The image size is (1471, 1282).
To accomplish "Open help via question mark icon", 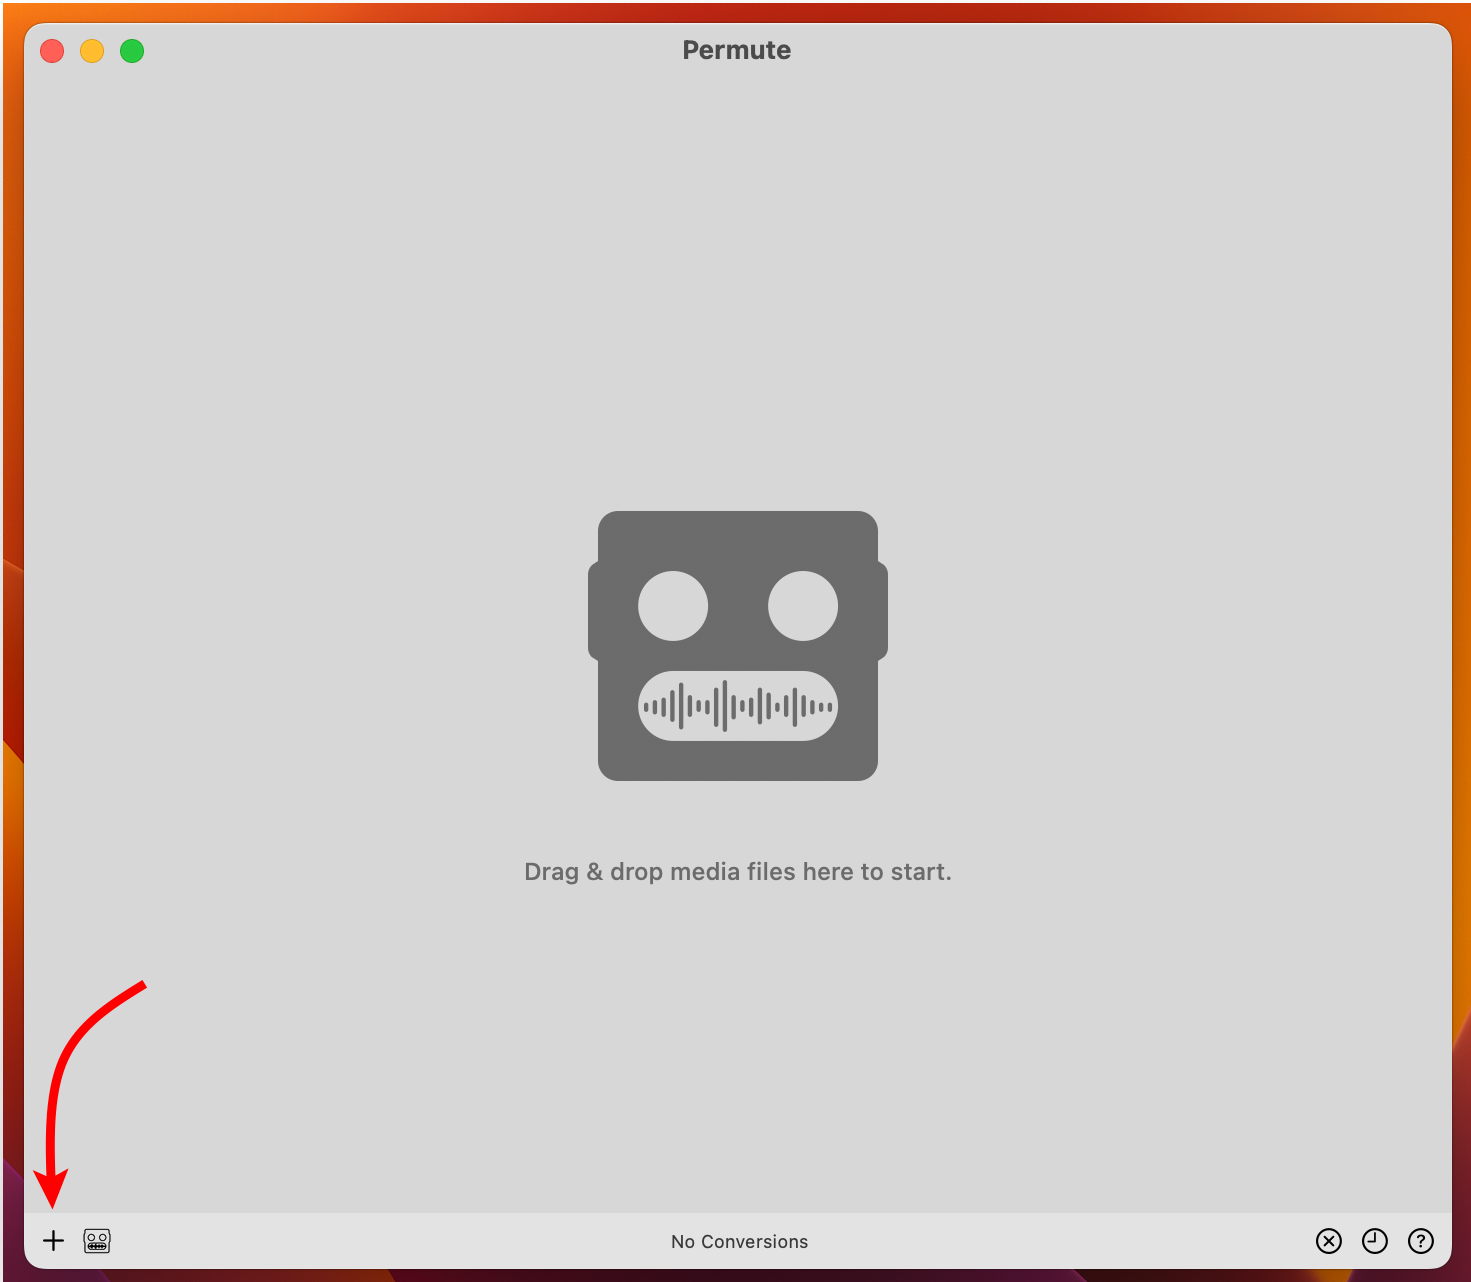I will coord(1421,1241).
